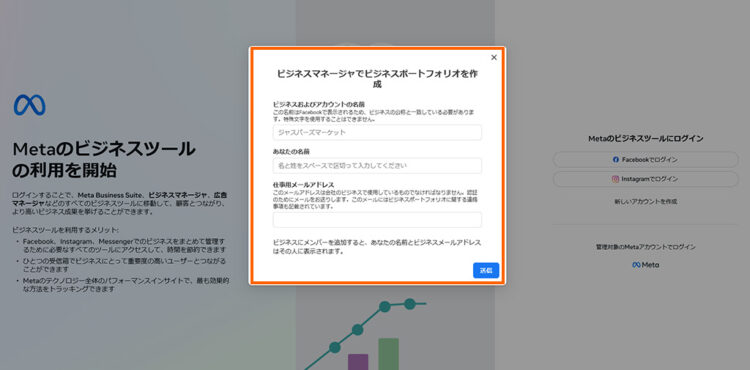This screenshot has width=750, height=370.
Task: Open the 管理対象のMetaアカウントでログイン link
Action: pyautogui.click(x=646, y=247)
